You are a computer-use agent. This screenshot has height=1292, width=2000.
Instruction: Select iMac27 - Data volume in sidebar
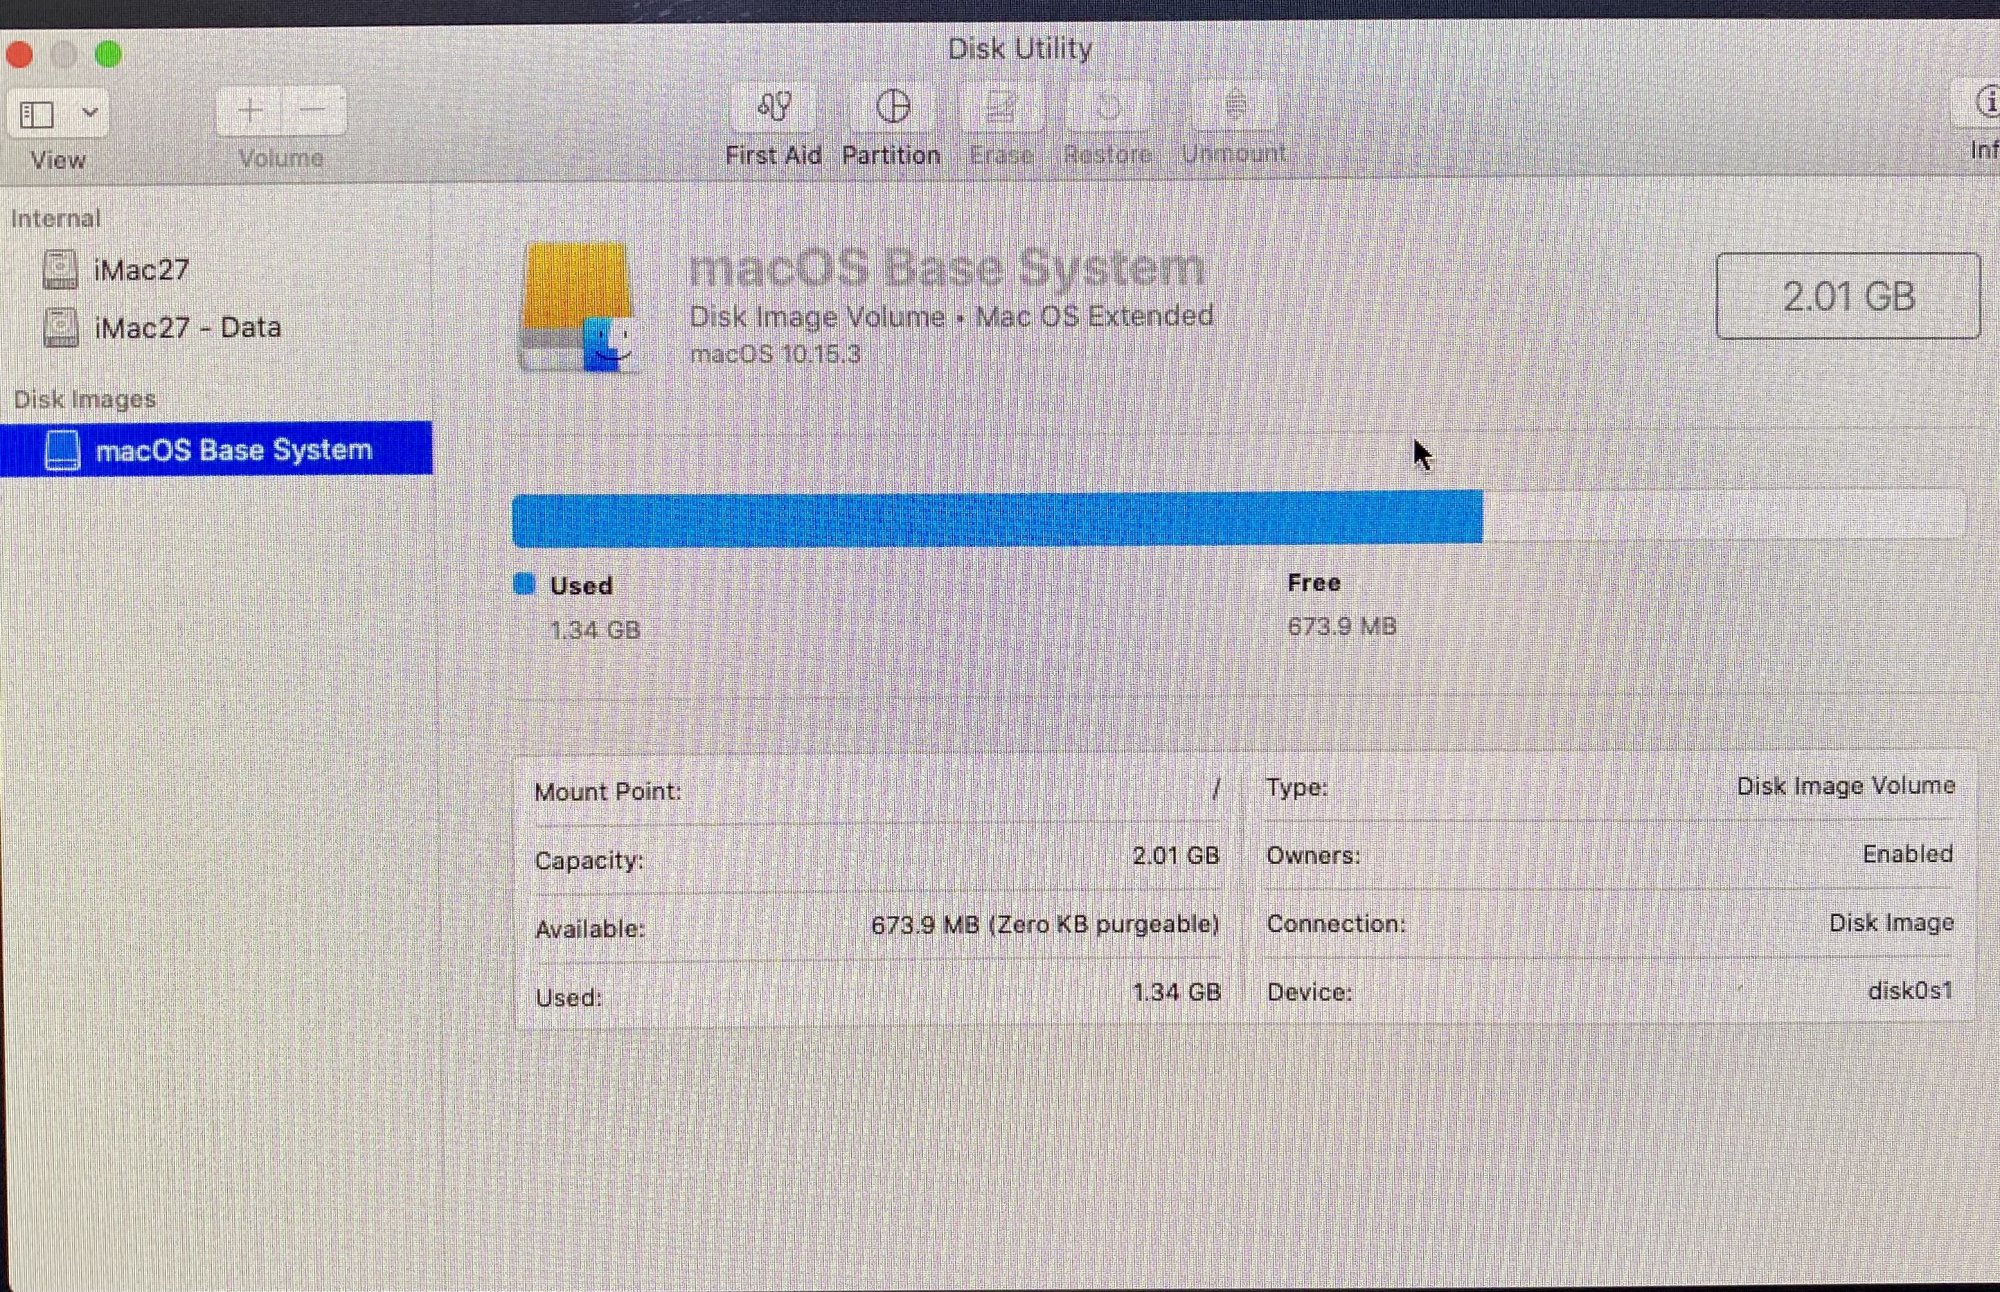186,328
